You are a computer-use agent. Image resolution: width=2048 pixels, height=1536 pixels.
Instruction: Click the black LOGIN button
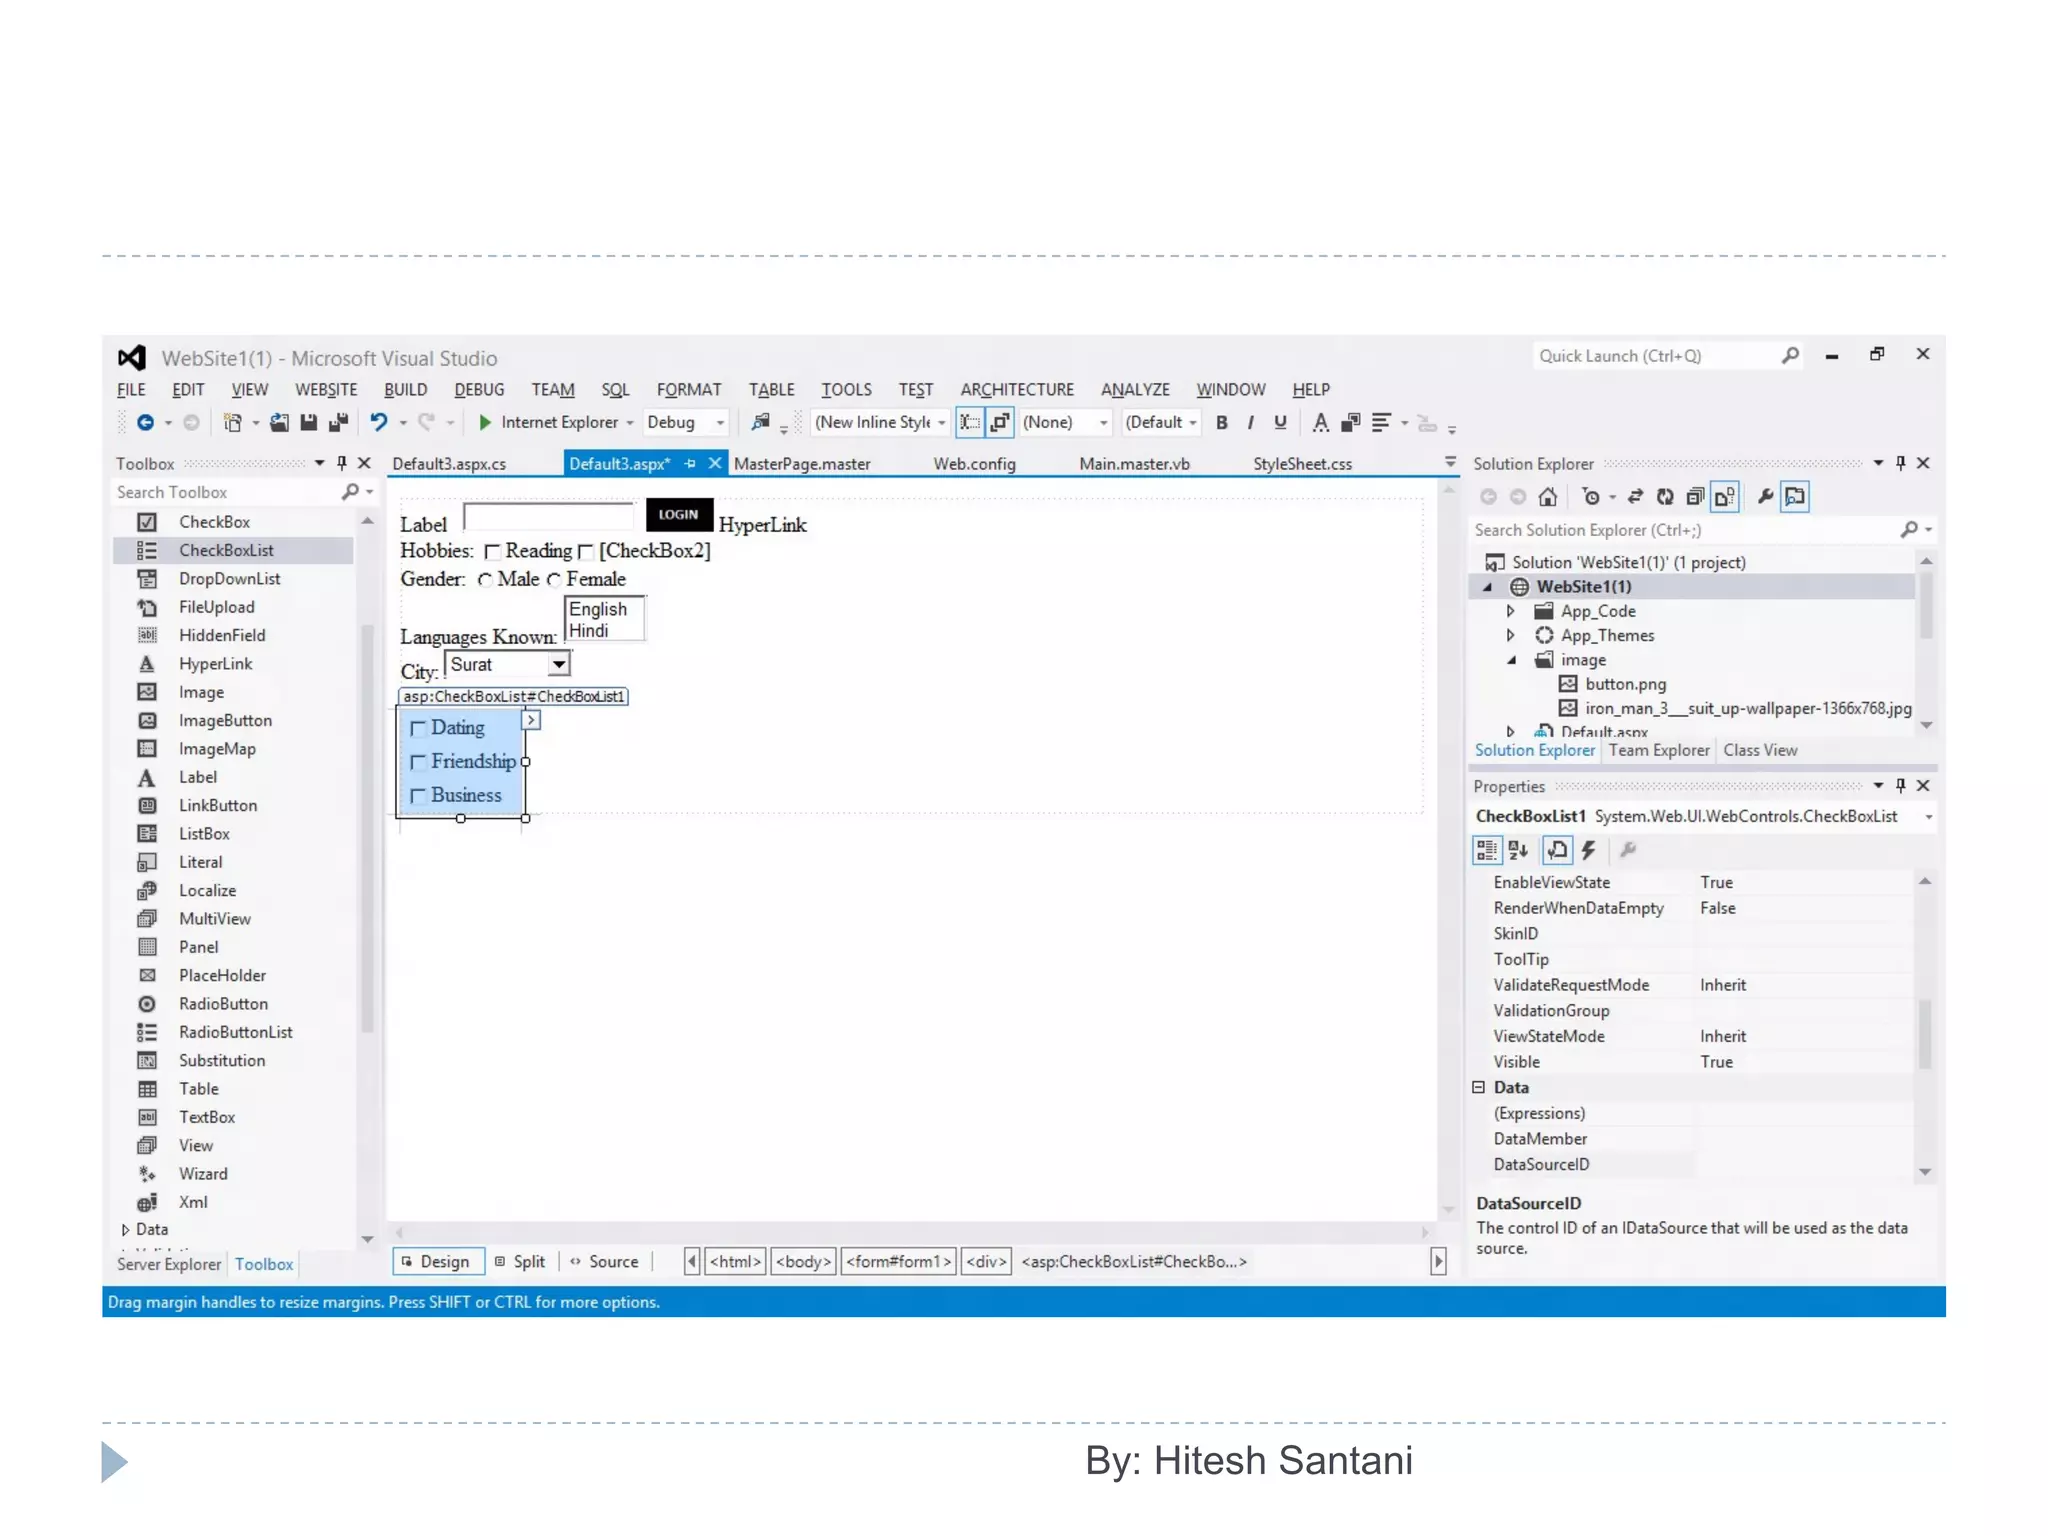[x=679, y=514]
